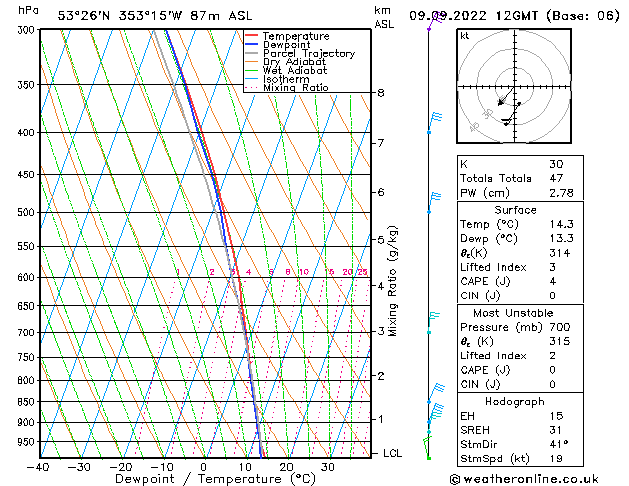This screenshot has height=486, width=629.
Task: Click the red Temperature legend line
Action: [x=252, y=36]
